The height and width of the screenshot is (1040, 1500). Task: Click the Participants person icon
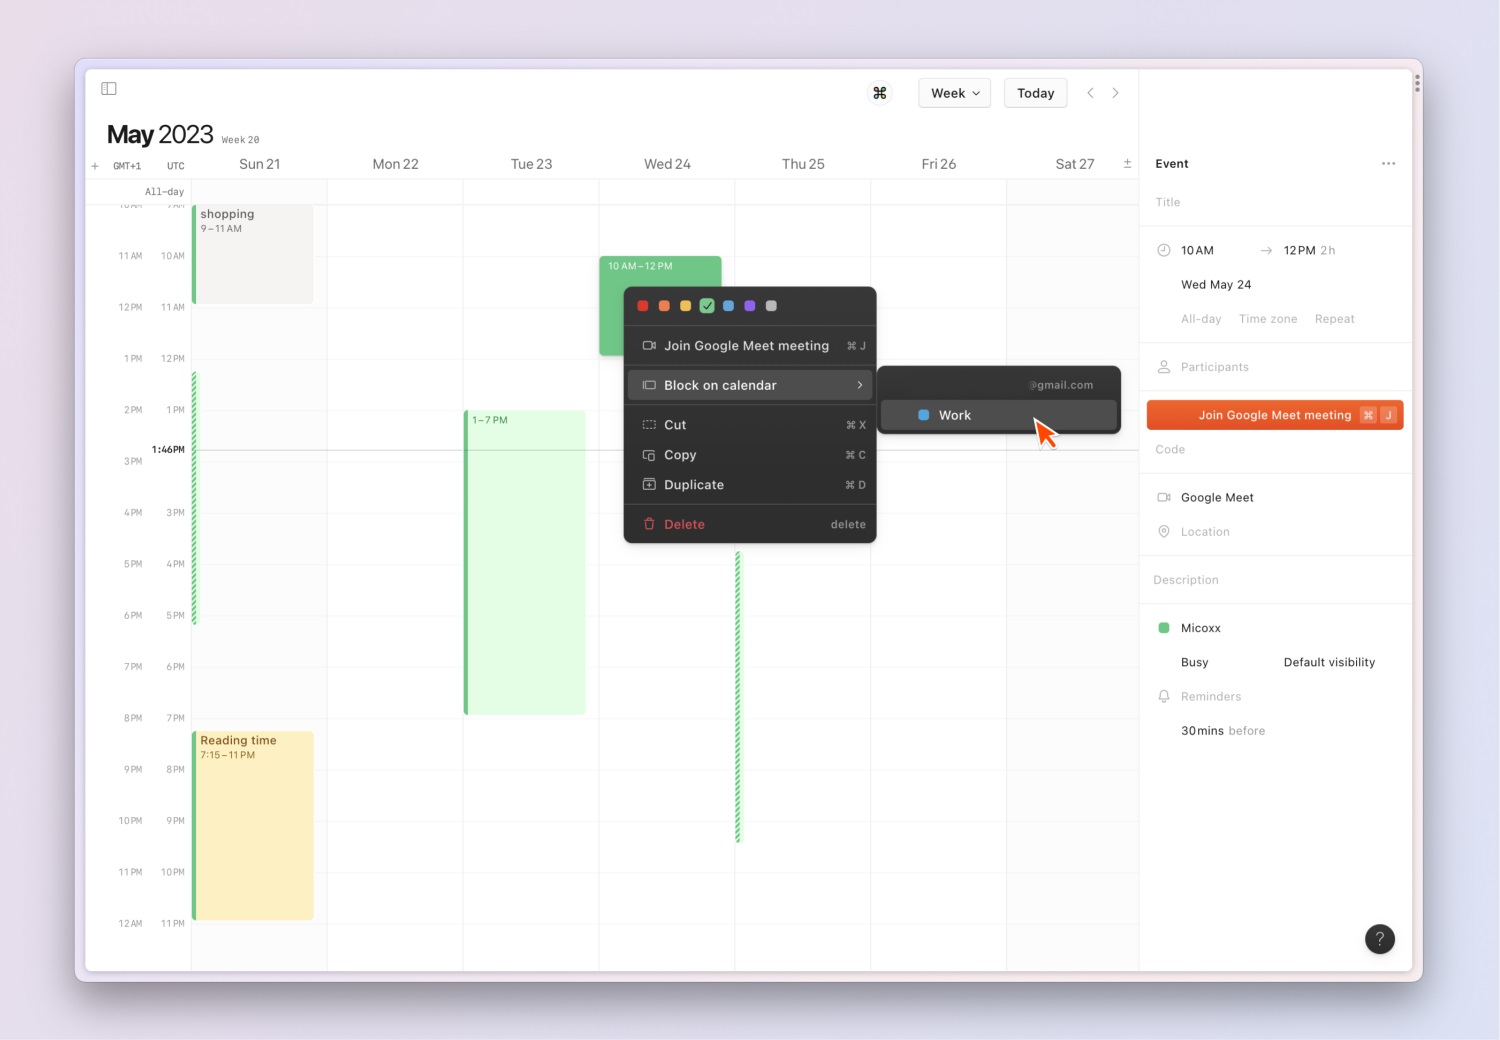click(x=1164, y=367)
